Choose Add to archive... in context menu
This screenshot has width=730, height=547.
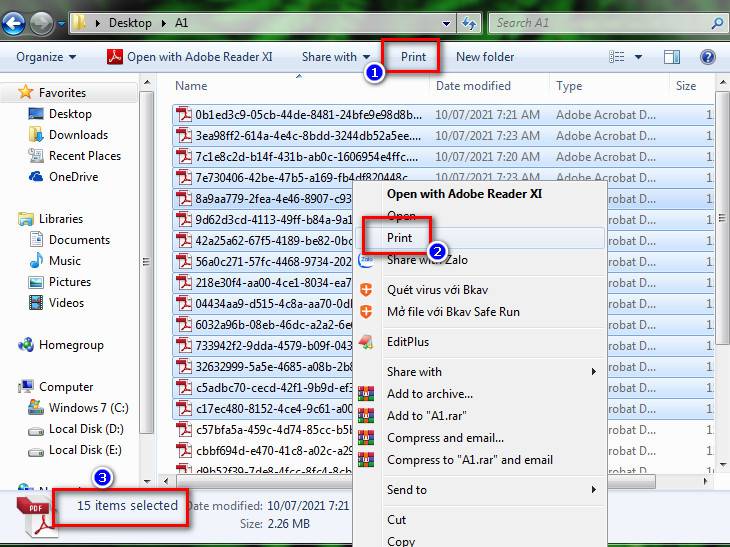click(x=480, y=393)
